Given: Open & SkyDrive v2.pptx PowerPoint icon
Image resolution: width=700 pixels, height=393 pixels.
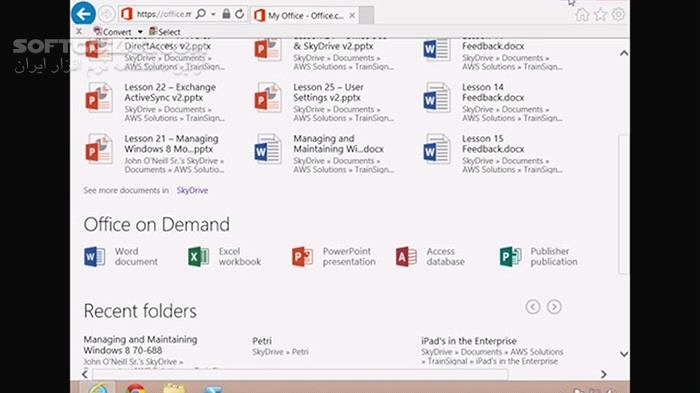Looking at the screenshot, I should (x=267, y=49).
